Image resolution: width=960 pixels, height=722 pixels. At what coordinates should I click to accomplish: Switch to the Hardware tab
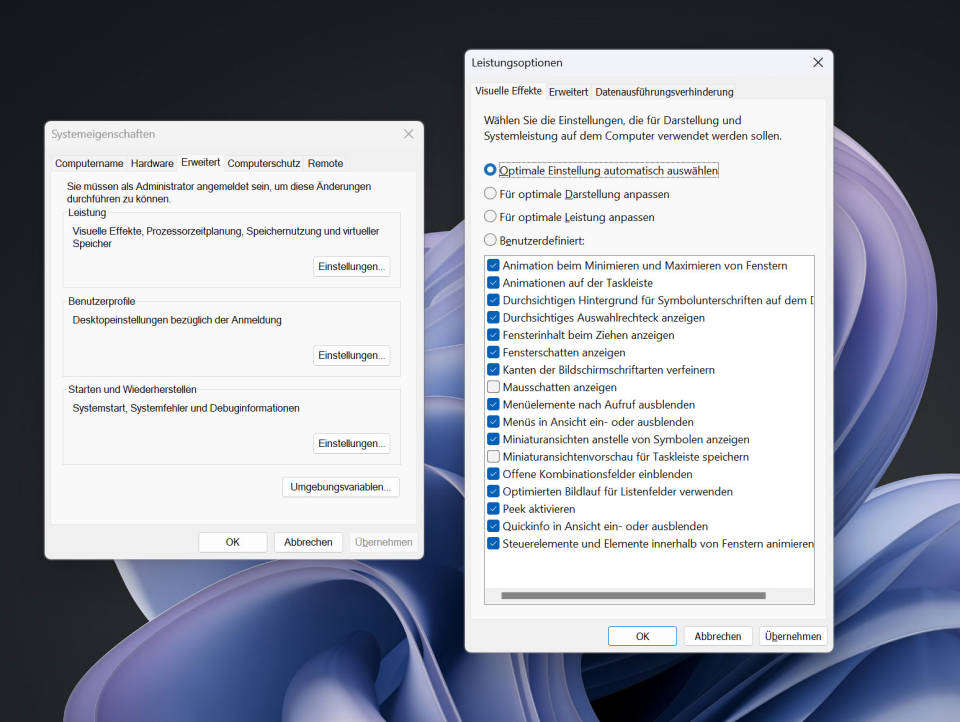point(152,163)
